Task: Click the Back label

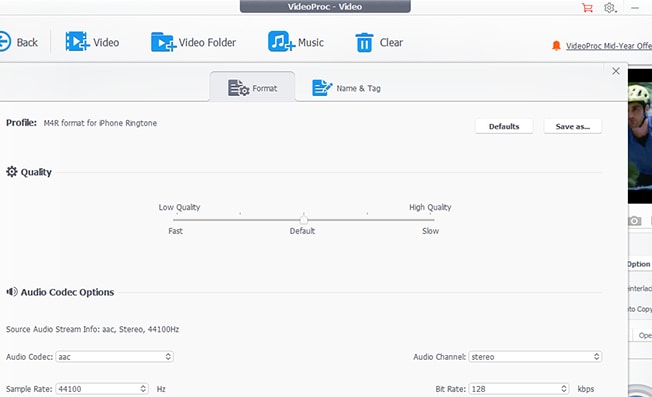Action: [27, 42]
